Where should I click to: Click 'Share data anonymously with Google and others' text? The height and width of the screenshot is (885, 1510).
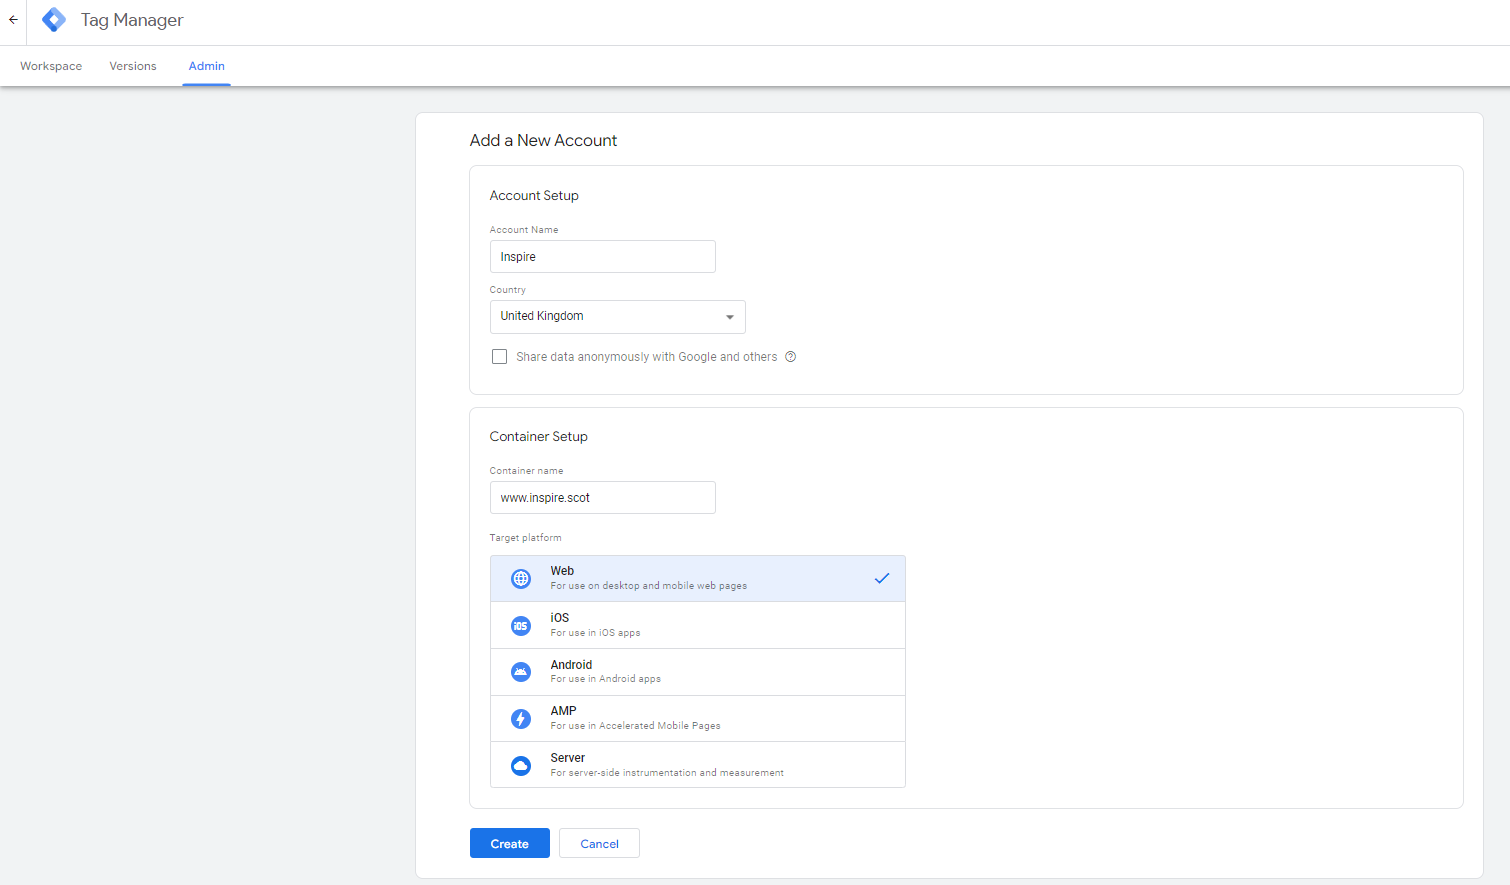[646, 357]
